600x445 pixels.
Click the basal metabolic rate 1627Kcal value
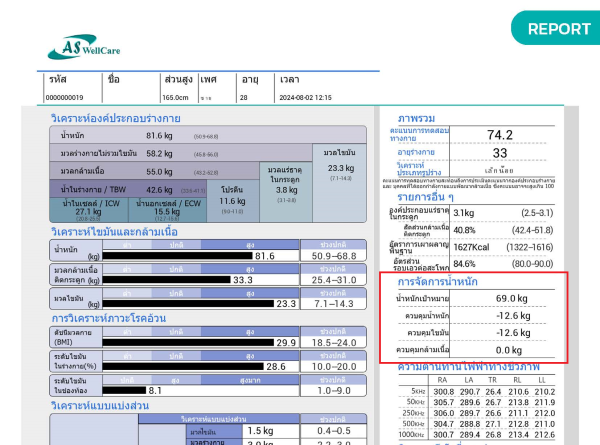pyautogui.click(x=472, y=246)
